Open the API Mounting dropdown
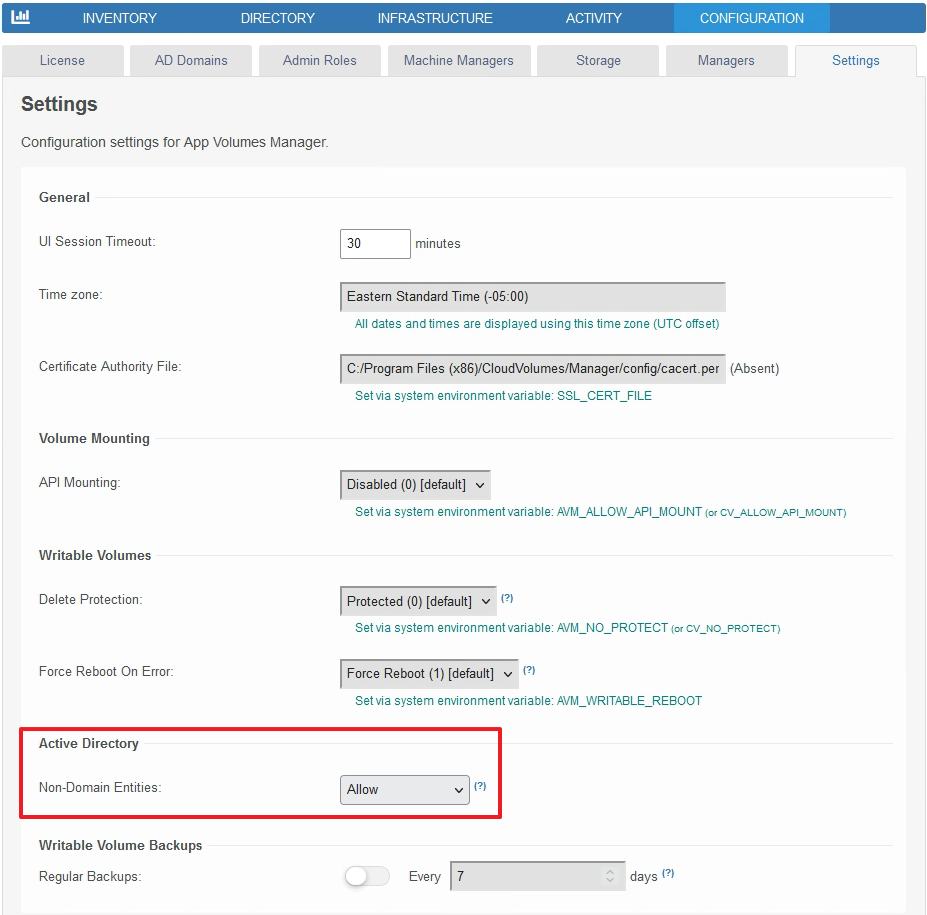927x915 pixels. click(x=414, y=484)
